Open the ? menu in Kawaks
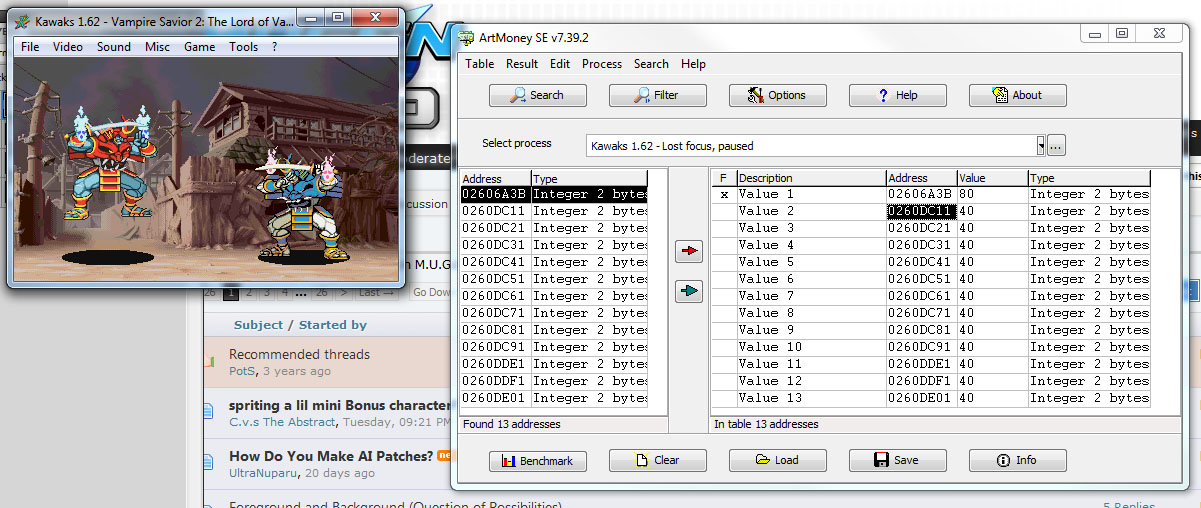This screenshot has width=1201, height=508. coord(275,47)
